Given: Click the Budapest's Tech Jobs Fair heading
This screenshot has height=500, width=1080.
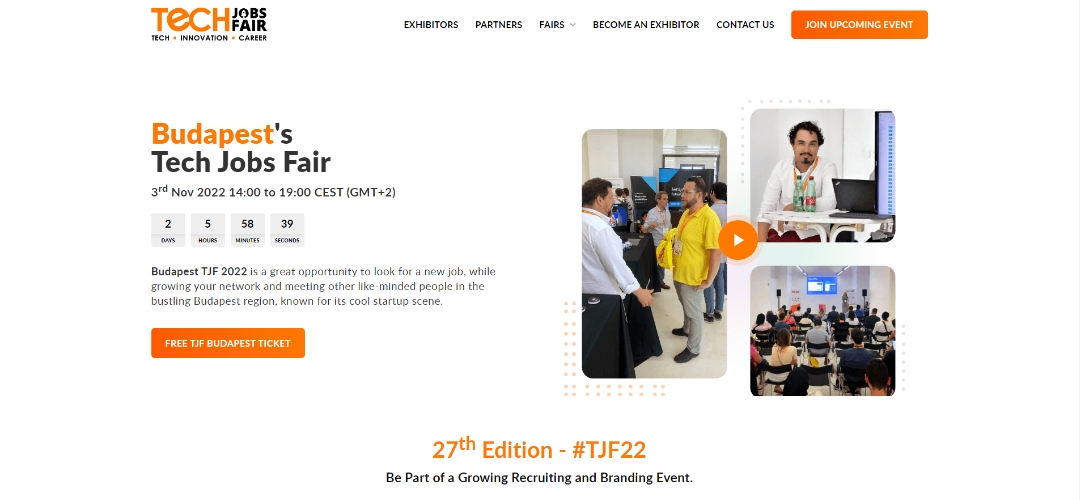Looking at the screenshot, I should [x=240, y=147].
